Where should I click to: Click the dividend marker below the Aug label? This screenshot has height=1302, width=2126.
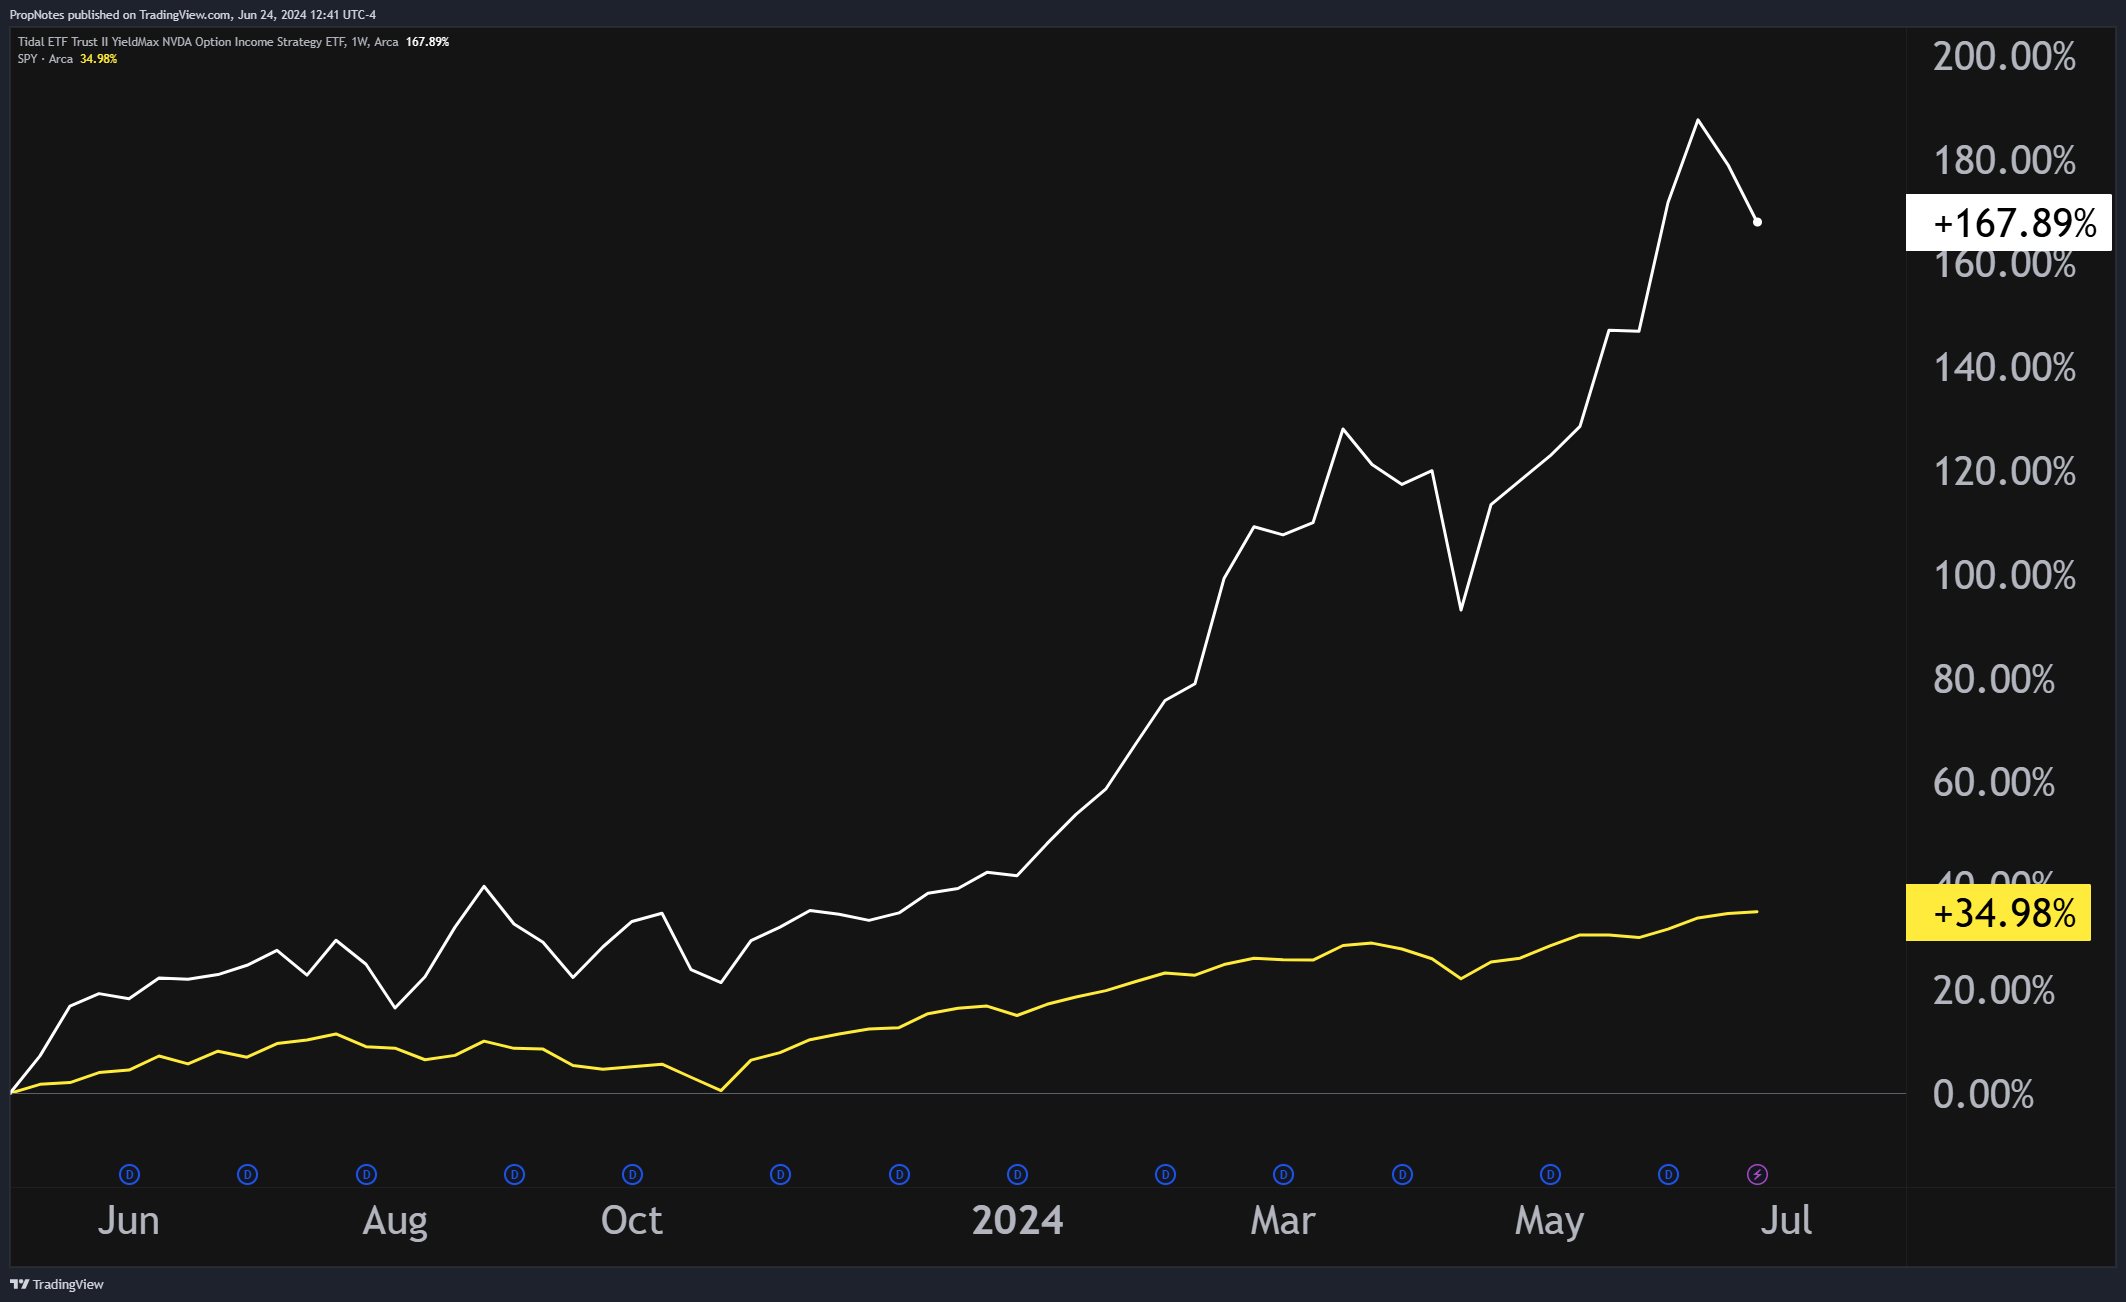click(x=367, y=1175)
